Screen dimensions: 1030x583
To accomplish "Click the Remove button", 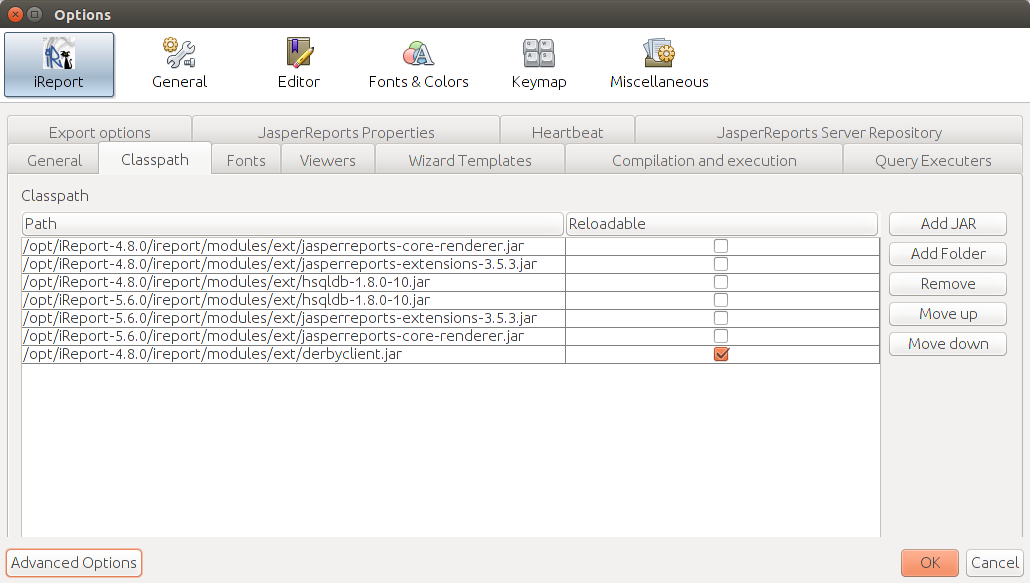I will pyautogui.click(x=948, y=284).
